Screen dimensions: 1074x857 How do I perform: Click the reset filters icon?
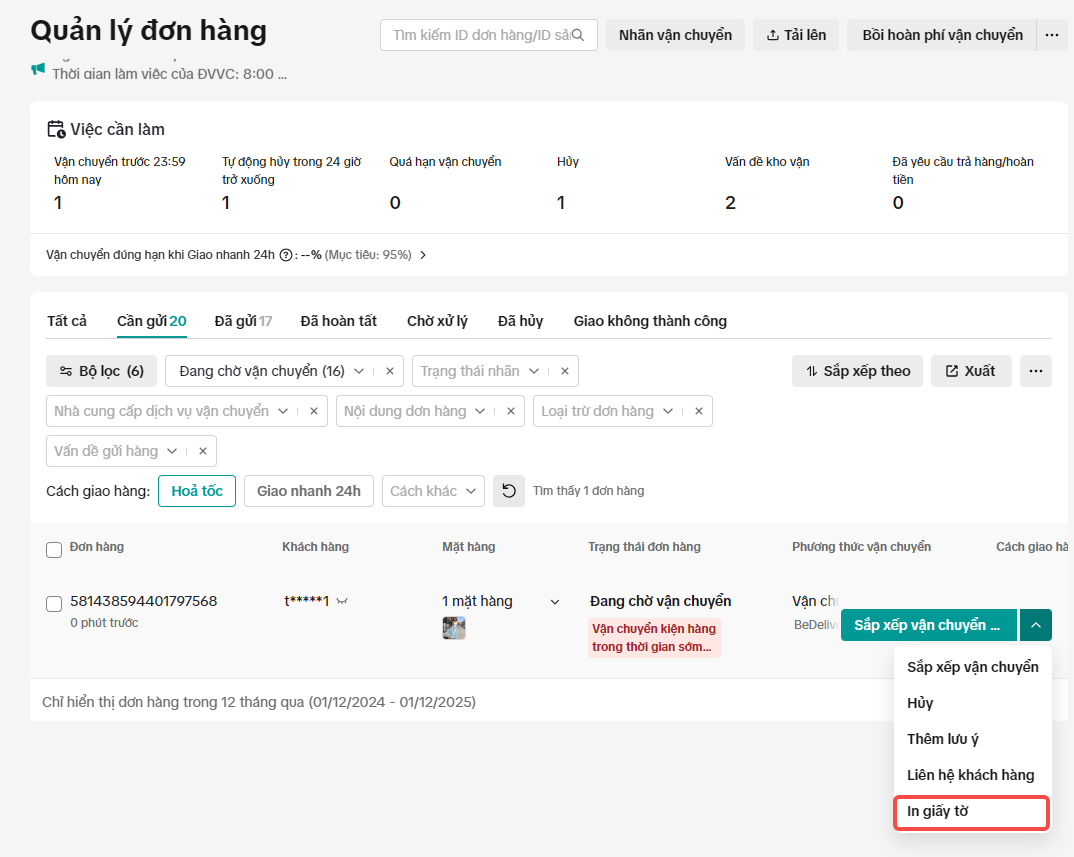point(509,491)
